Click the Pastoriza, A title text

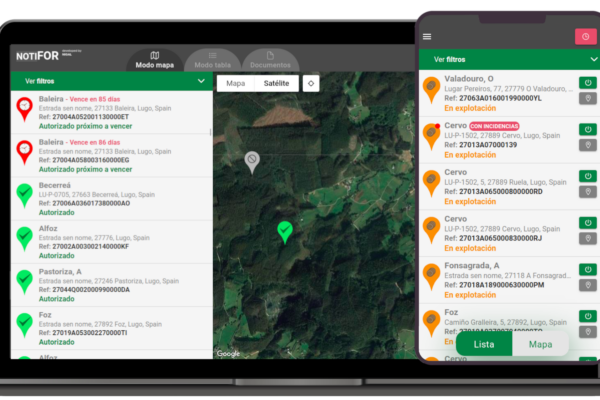pyautogui.click(x=60, y=272)
